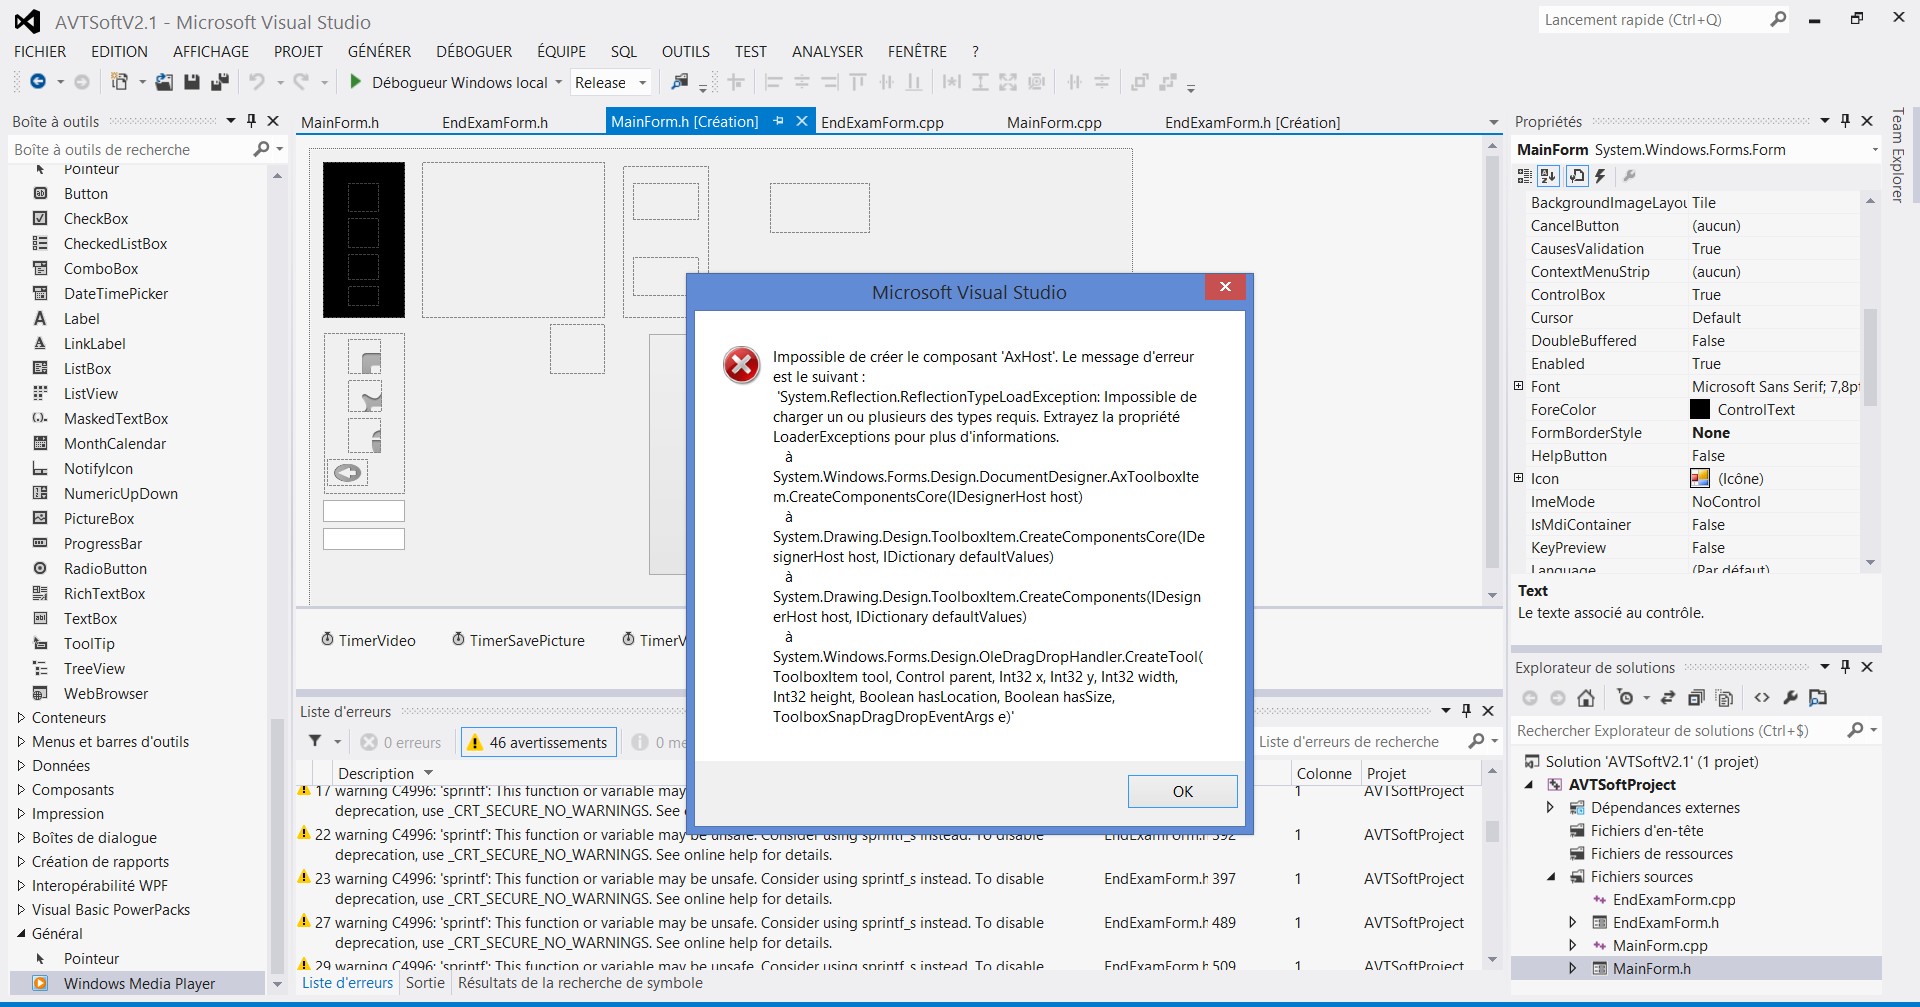Select MainForm.cpp in Solution Explorer
The width and height of the screenshot is (1920, 1007).
pyautogui.click(x=1660, y=946)
